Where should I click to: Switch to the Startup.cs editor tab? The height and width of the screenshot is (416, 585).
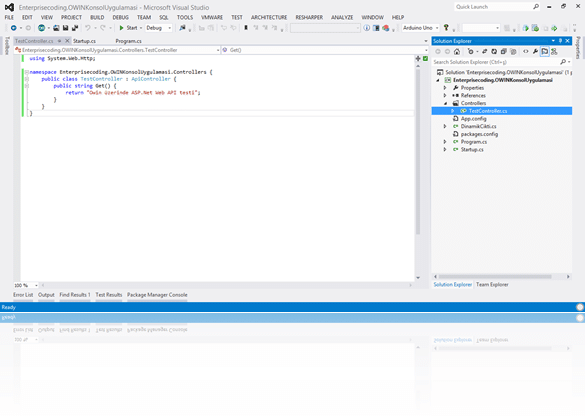(85, 41)
